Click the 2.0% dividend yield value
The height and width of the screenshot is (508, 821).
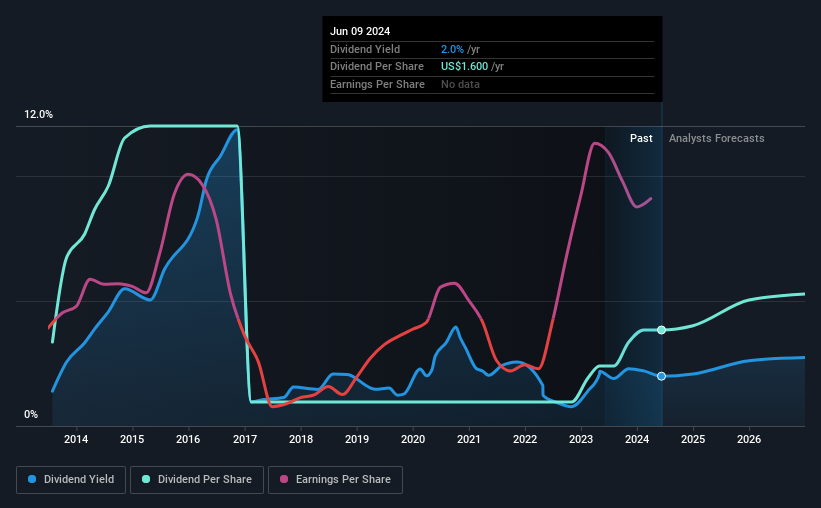tap(452, 49)
